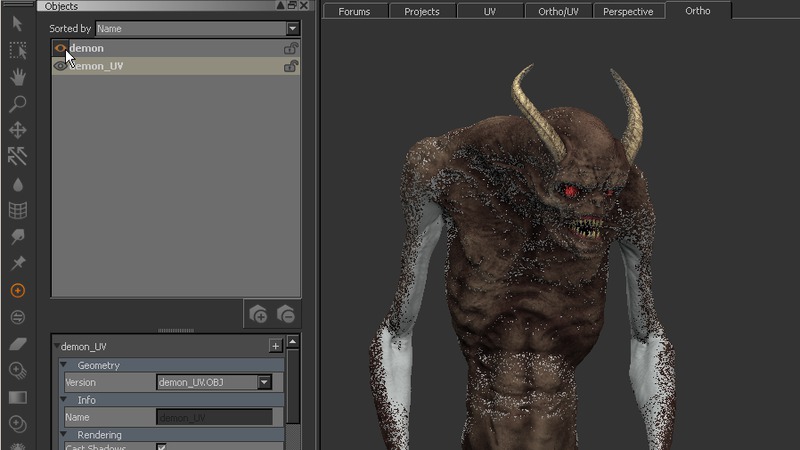Click the Name input field
Viewport: 800px width, 450px height.
click(x=214, y=417)
